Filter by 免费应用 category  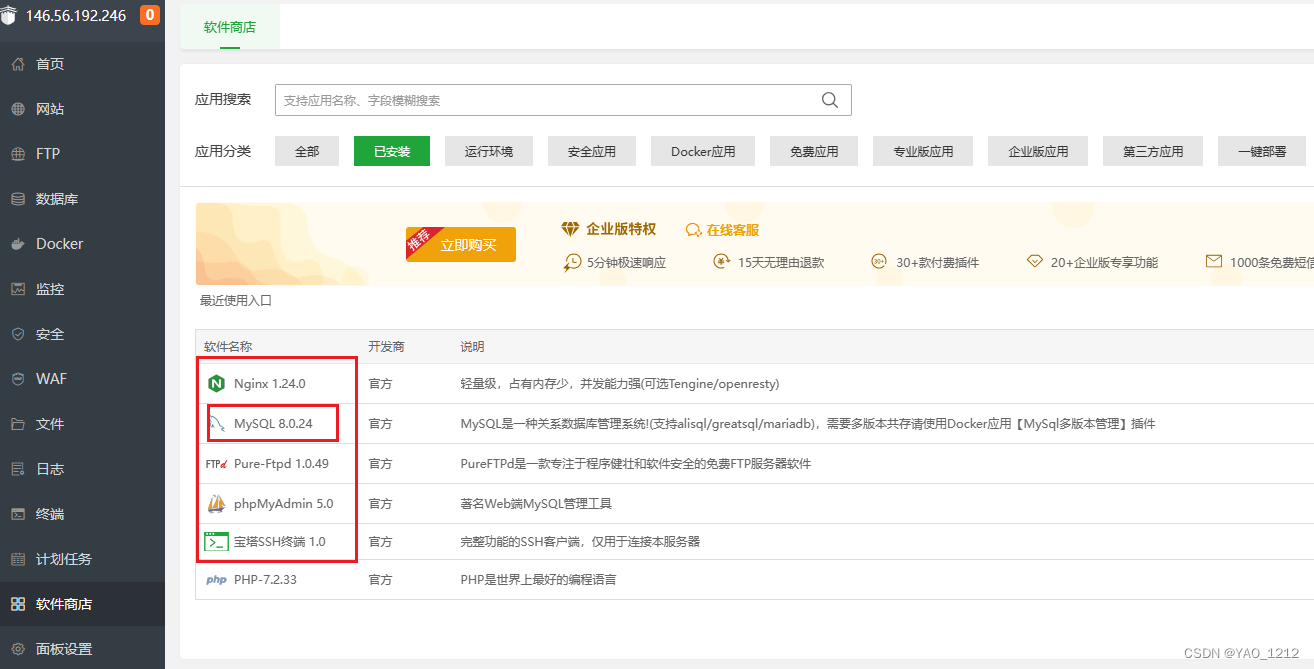[814, 152]
